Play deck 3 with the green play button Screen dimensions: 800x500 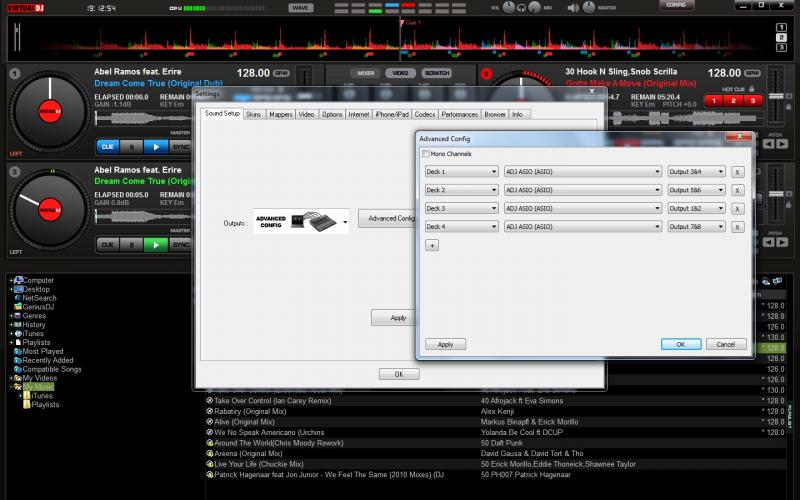(156, 245)
